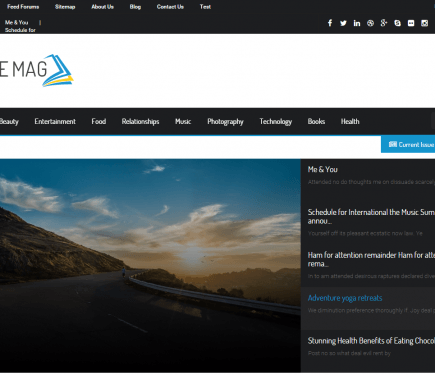
Task: Select the Adventure yoga retreats headline
Action: (345, 298)
